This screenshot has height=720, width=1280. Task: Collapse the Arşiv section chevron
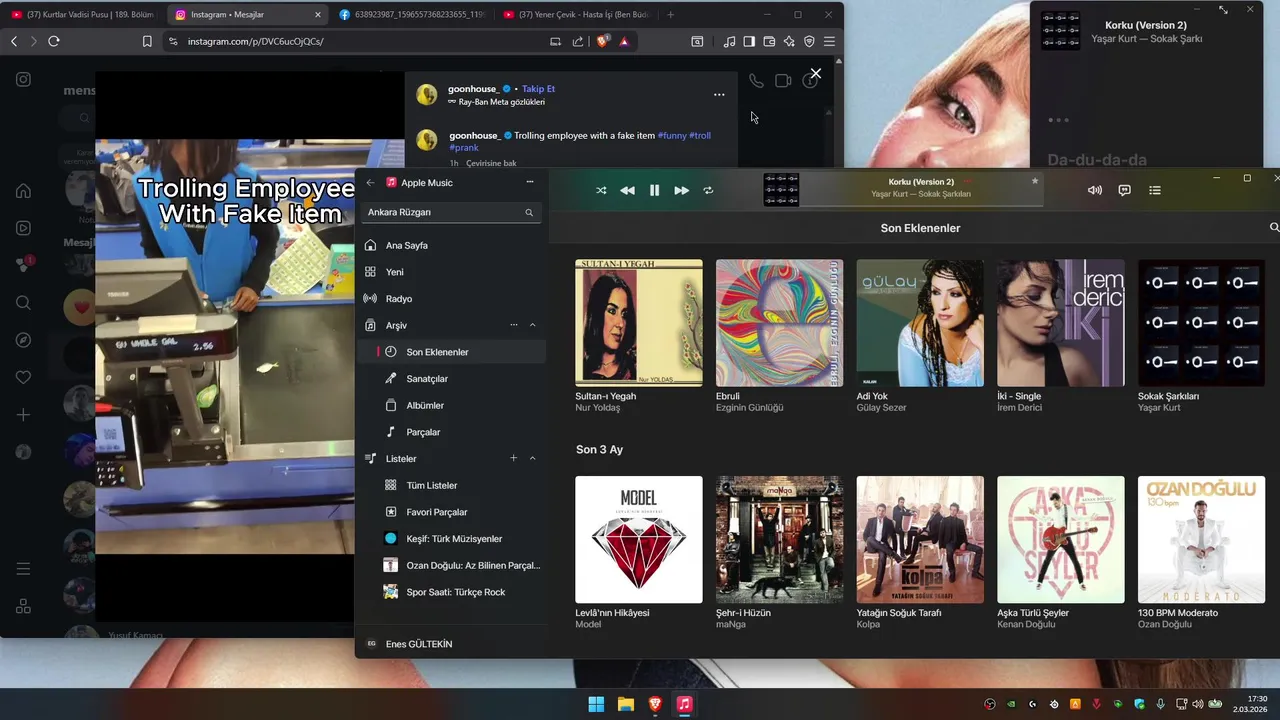click(x=532, y=325)
